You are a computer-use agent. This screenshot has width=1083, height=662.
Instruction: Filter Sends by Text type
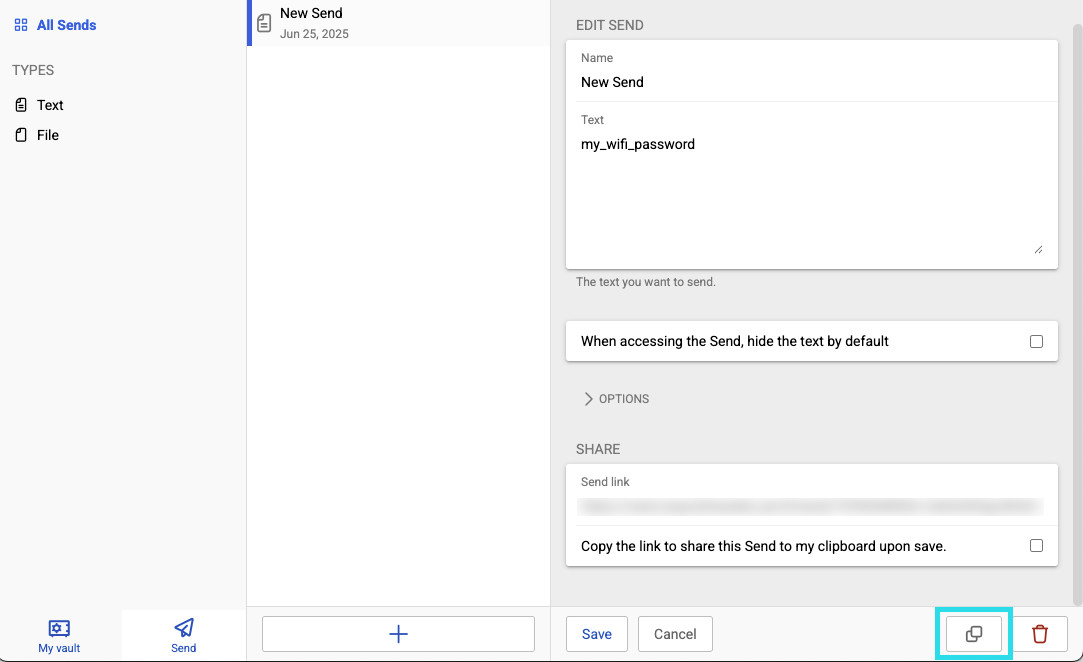50,105
